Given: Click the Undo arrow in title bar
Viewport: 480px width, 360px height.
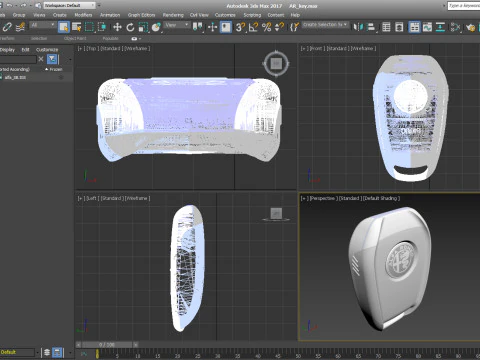Looking at the screenshot, I should point(9,5).
